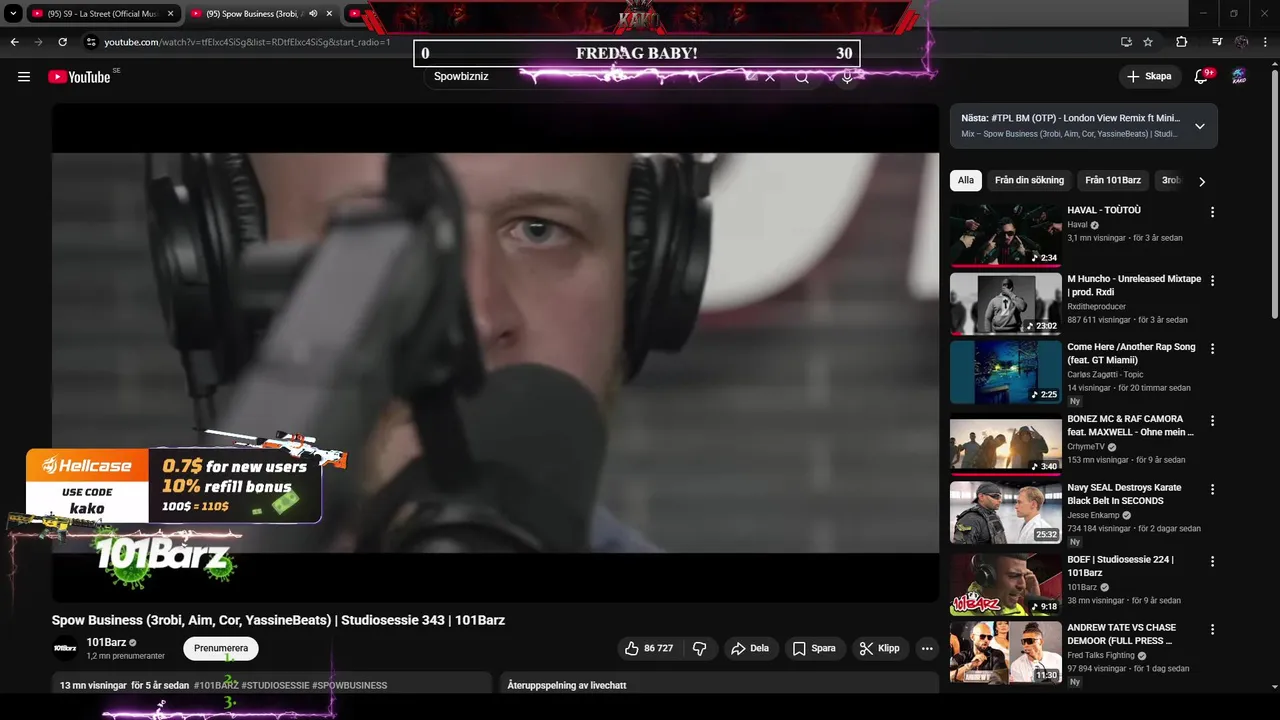Viewport: 1280px width, 720px height.
Task: Open the 101Barz channel avatar
Action: pos(65,649)
